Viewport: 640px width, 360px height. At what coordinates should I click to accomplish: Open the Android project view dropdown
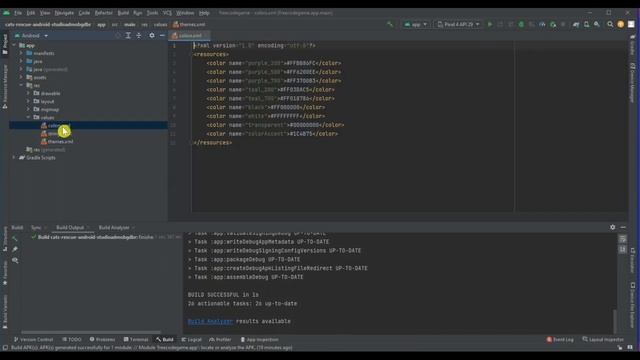tap(31, 36)
